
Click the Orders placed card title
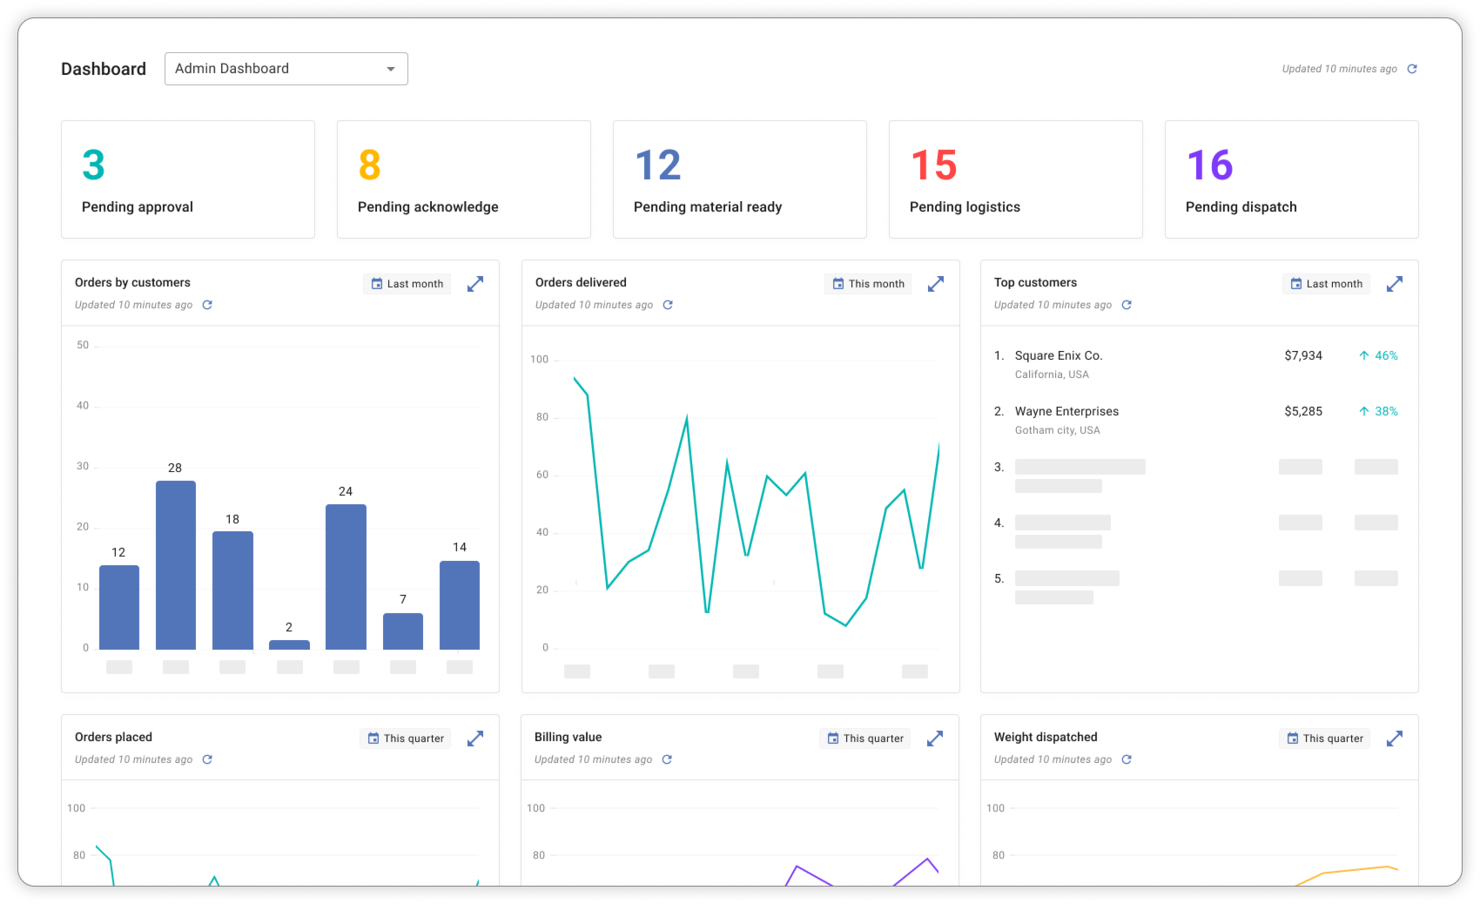(x=114, y=738)
